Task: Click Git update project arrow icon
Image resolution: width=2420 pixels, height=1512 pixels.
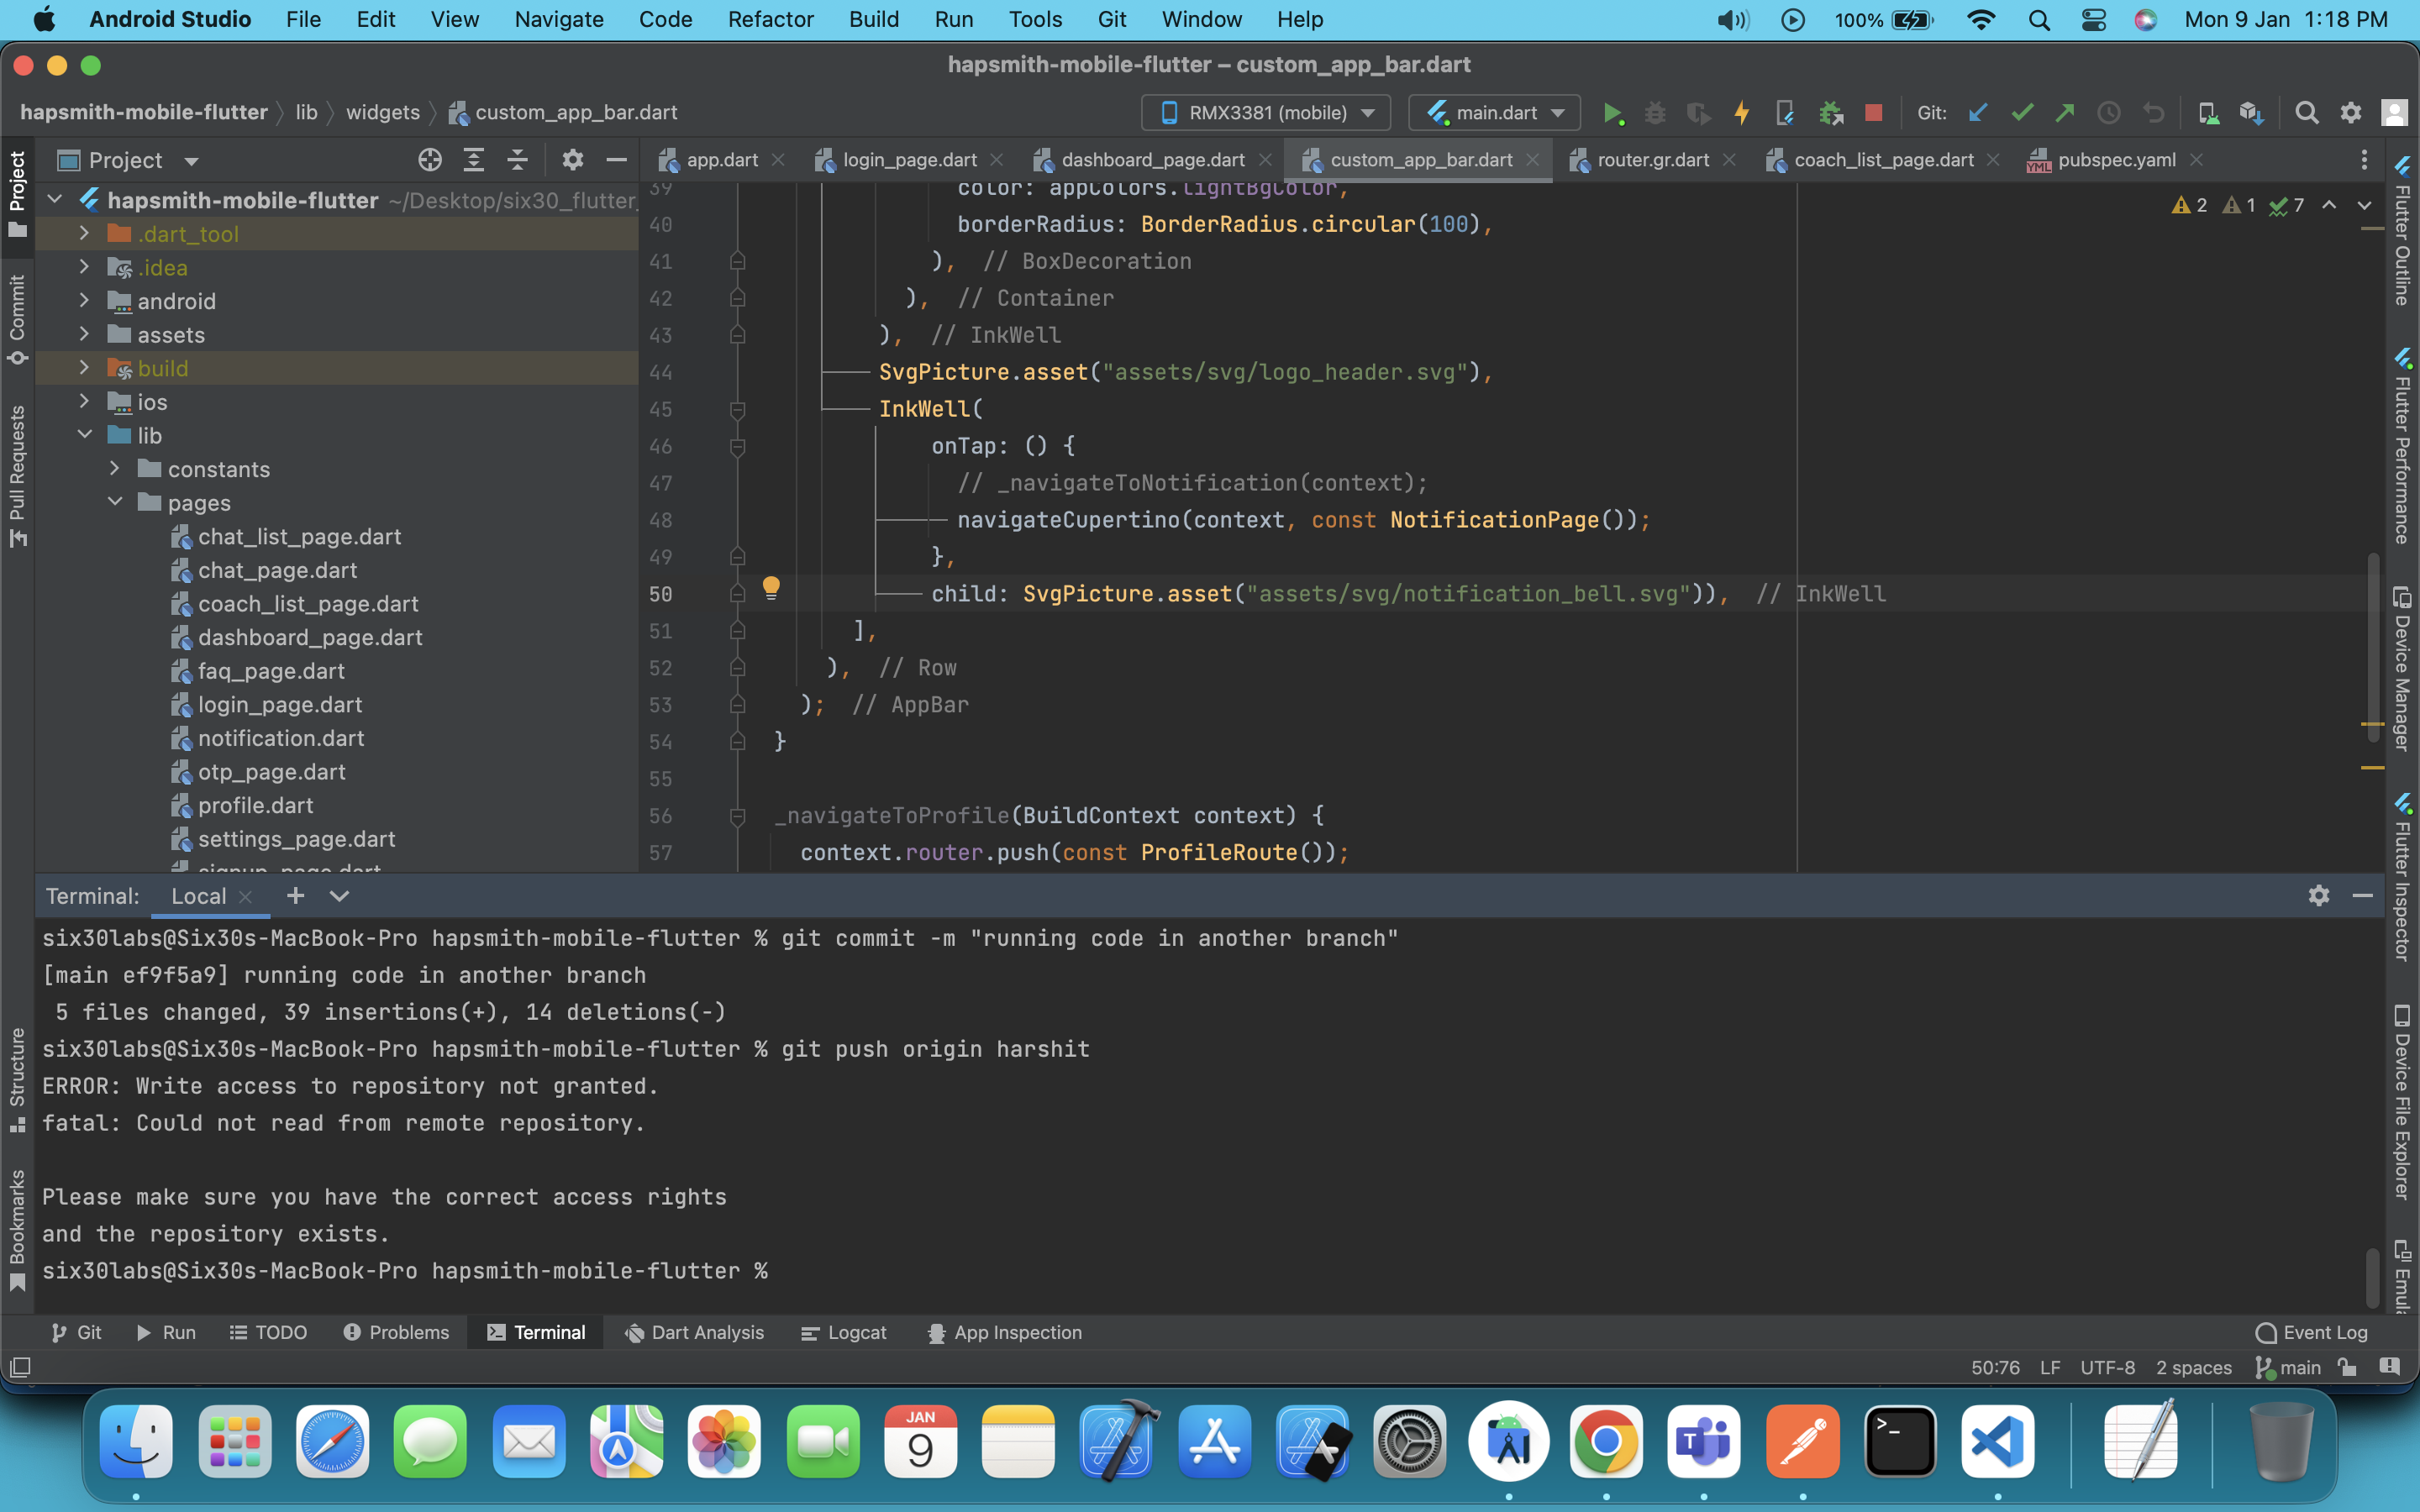Action: pos(1977,113)
